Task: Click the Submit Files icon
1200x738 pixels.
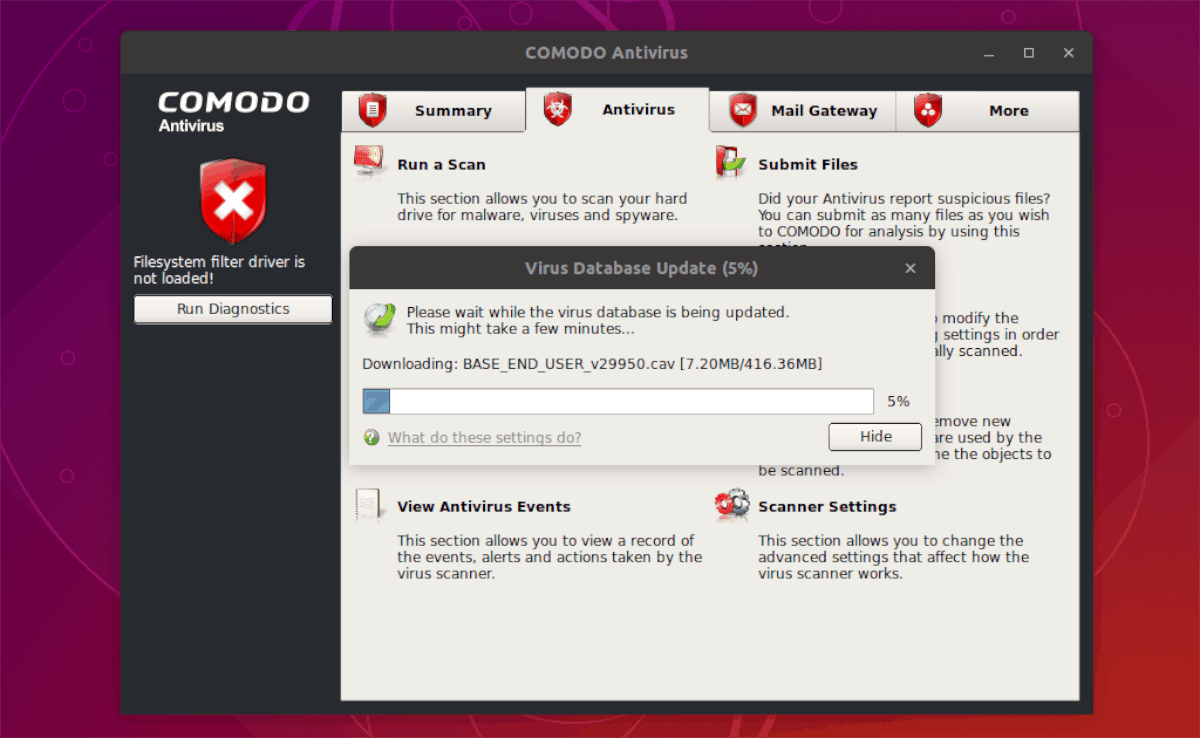Action: [x=729, y=162]
